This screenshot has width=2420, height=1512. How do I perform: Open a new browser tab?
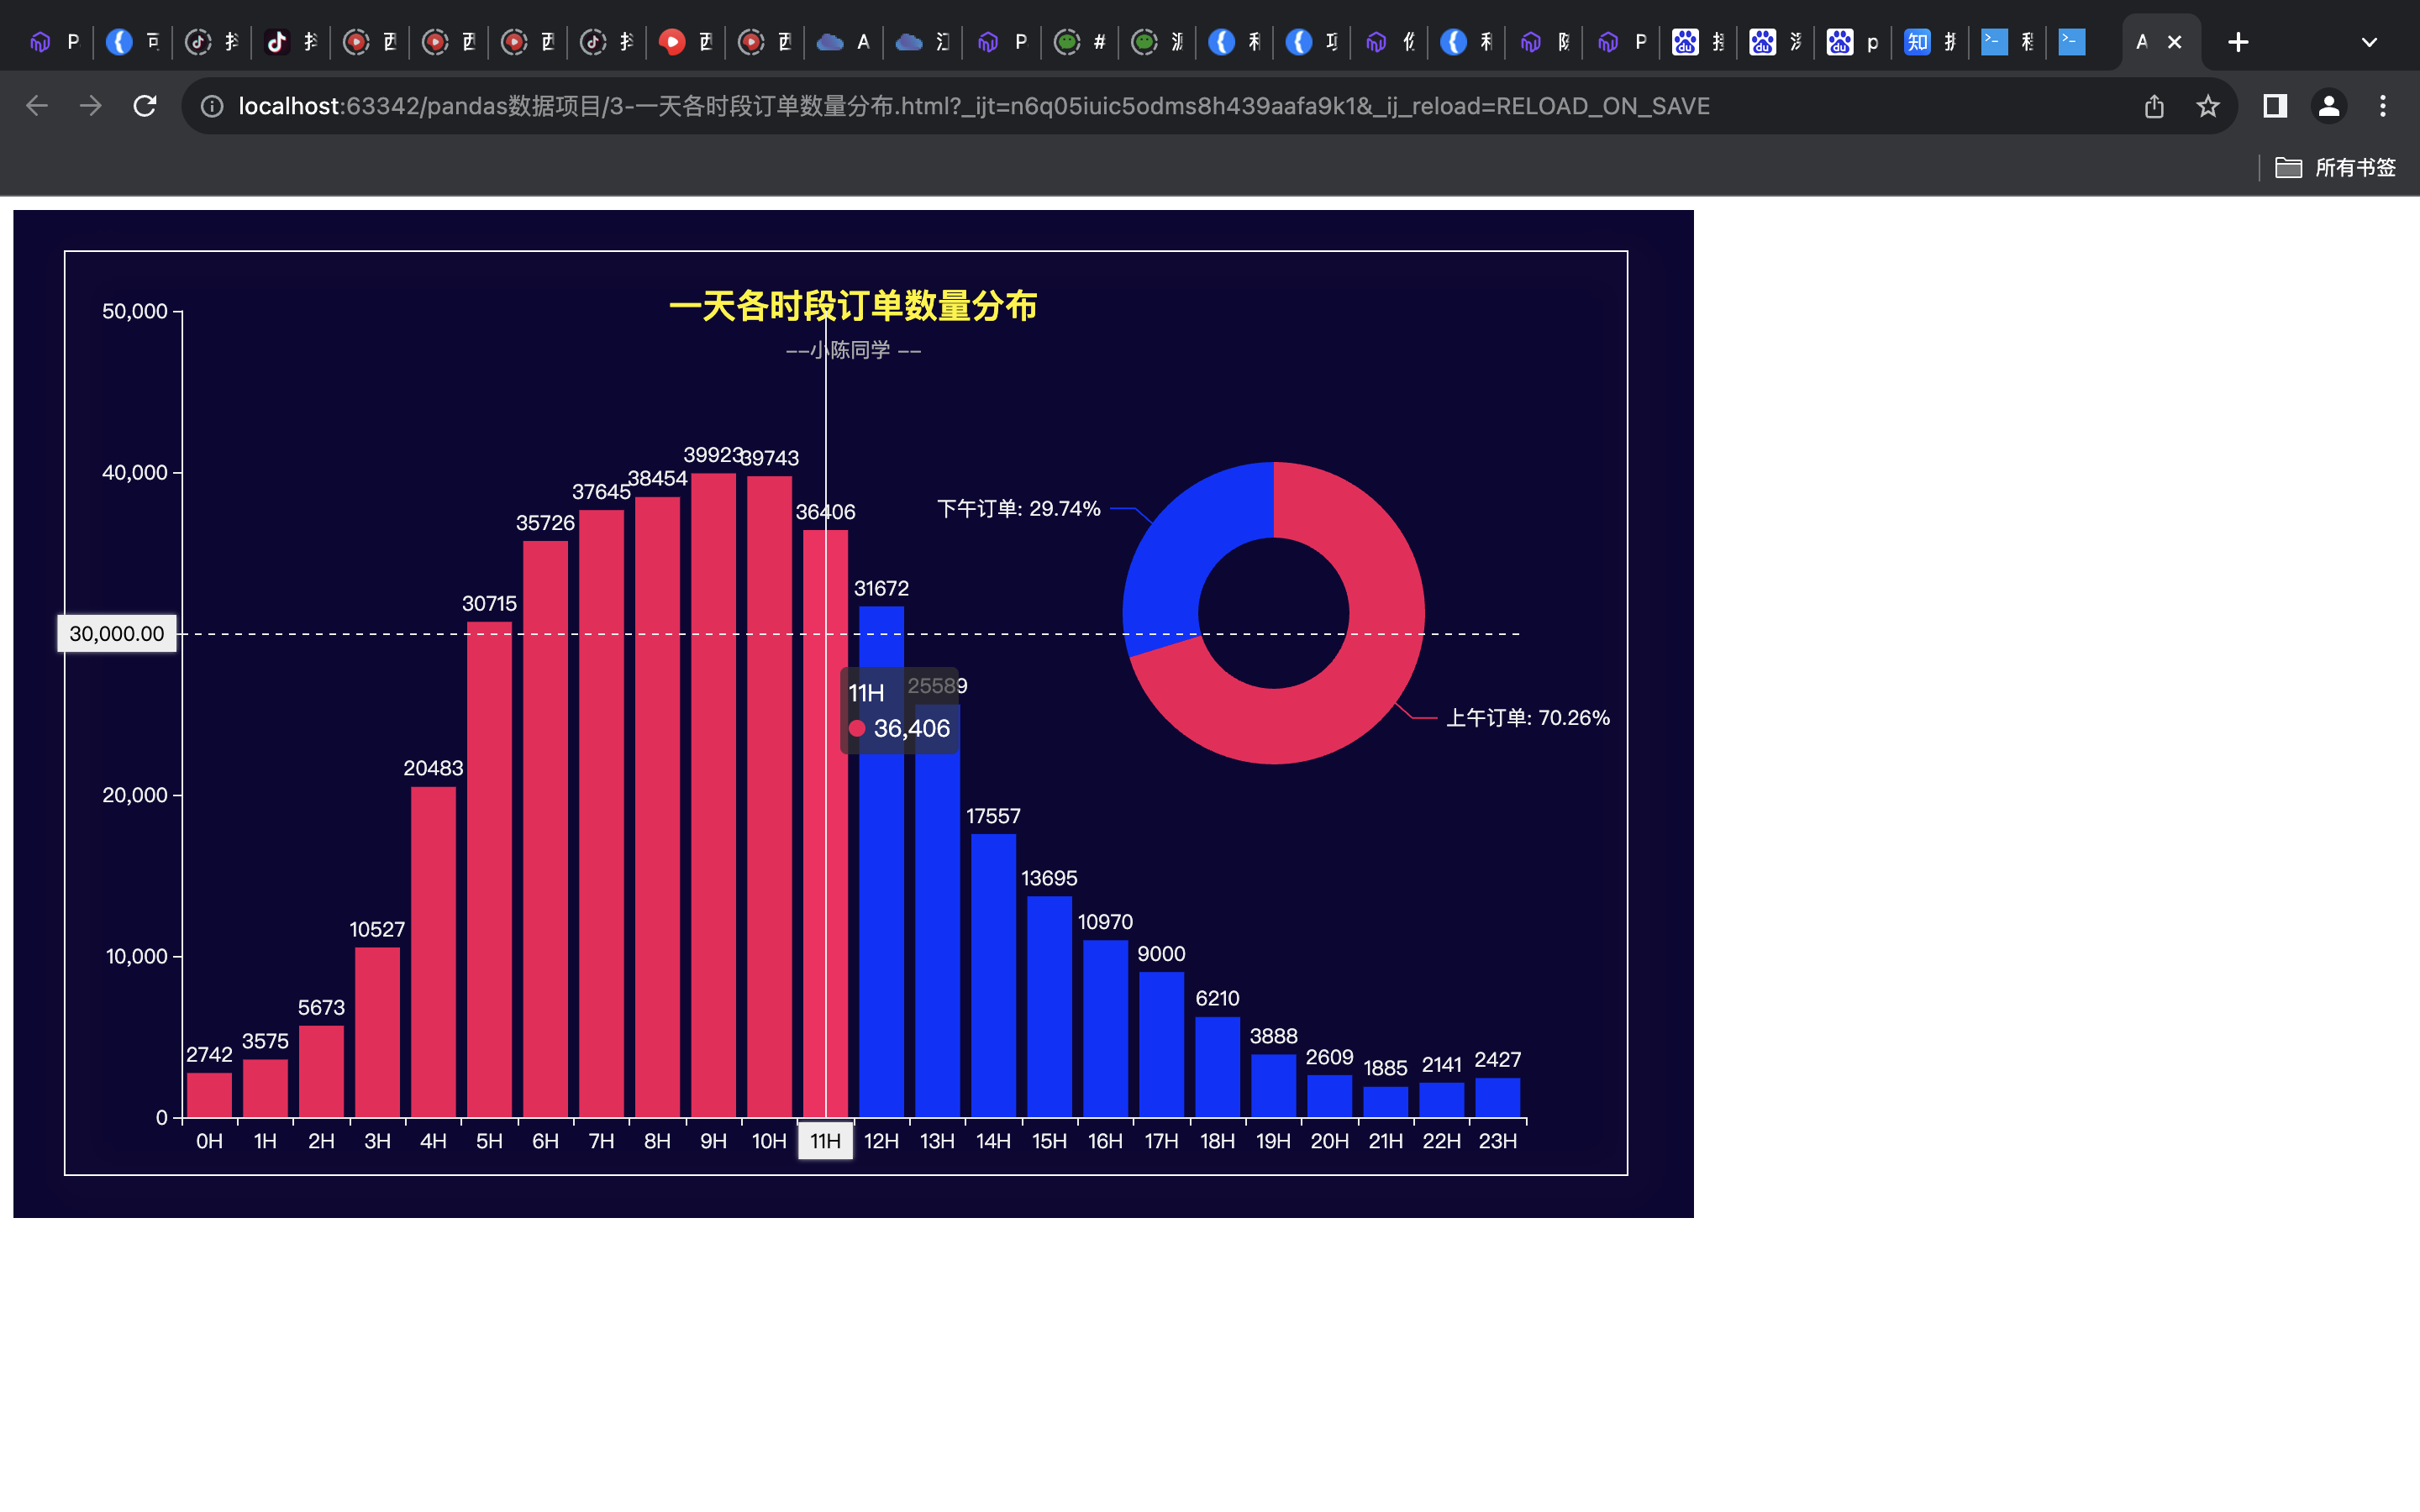pos(2239,42)
